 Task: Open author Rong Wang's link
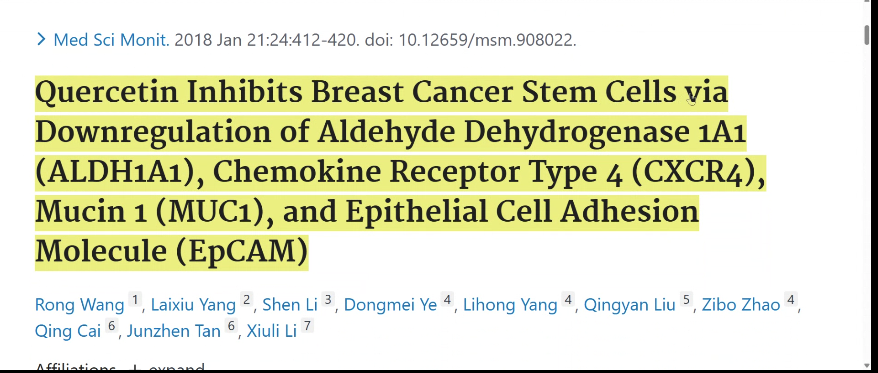point(80,305)
